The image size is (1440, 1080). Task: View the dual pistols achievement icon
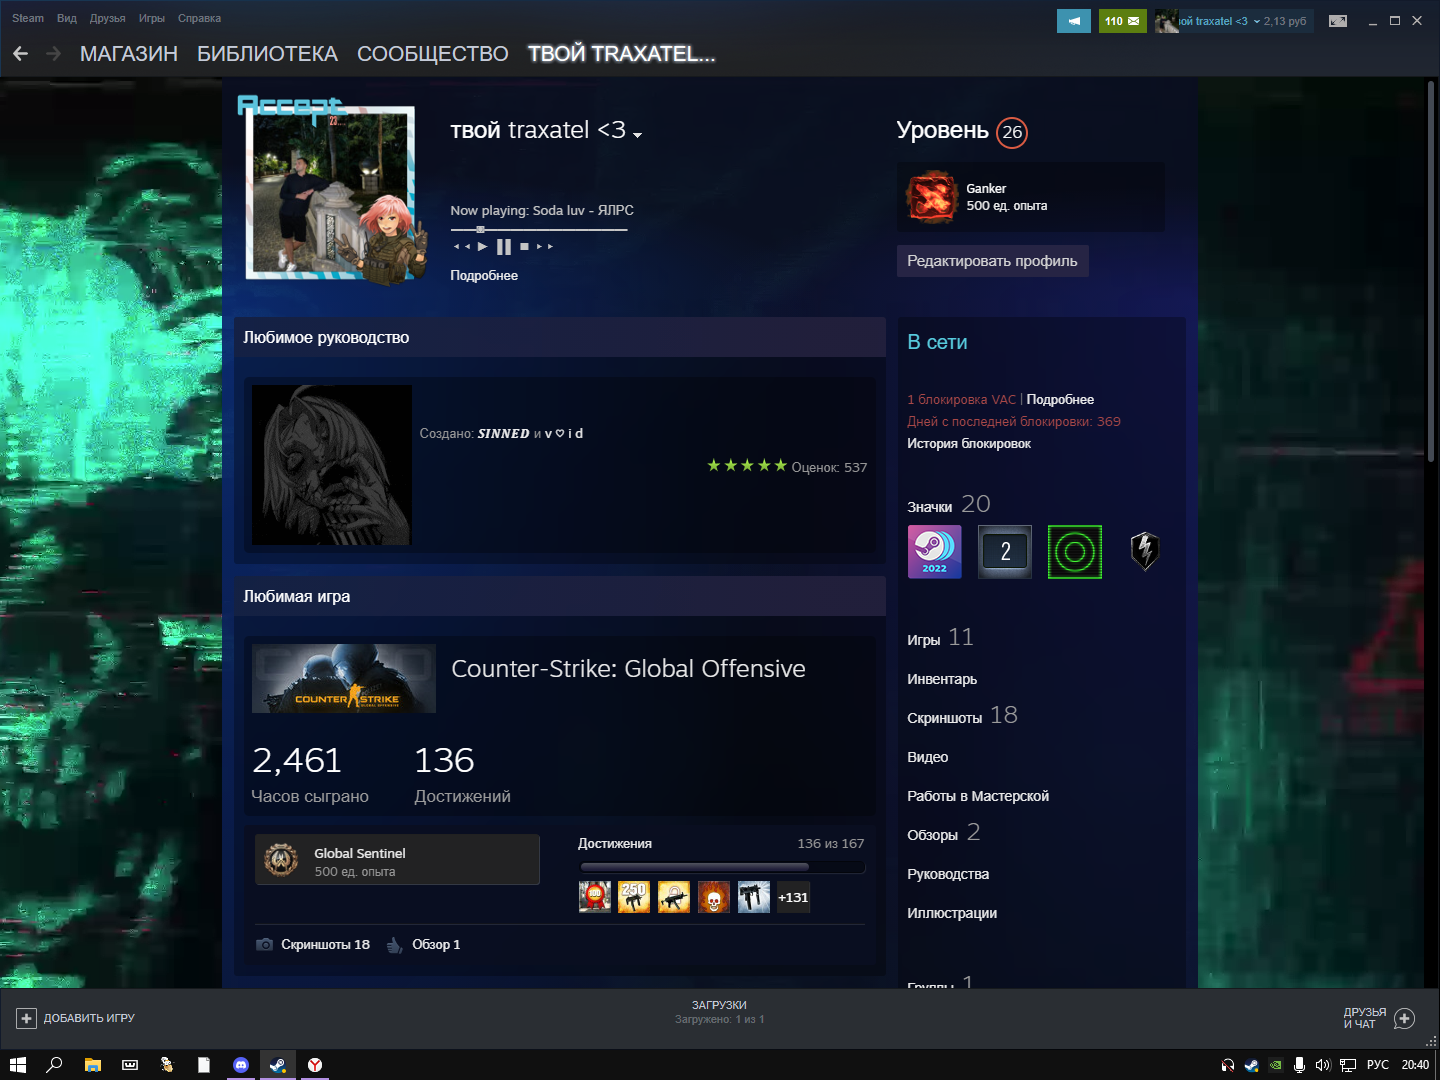pyautogui.click(x=754, y=897)
